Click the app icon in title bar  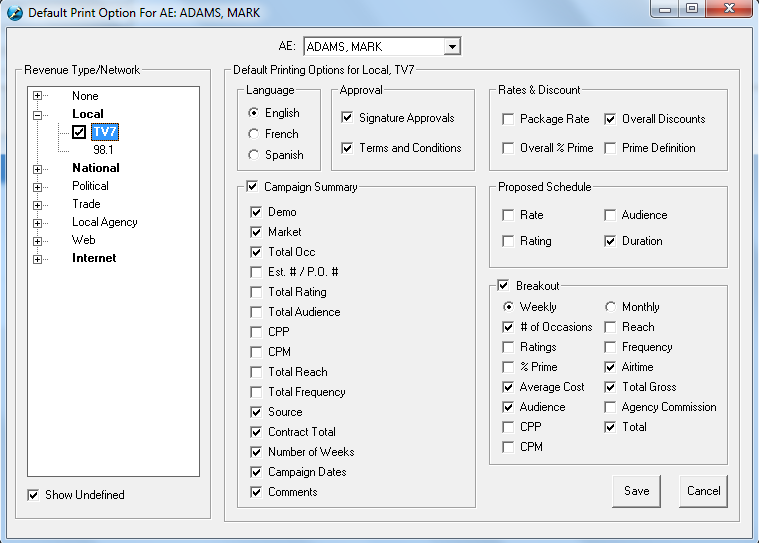tap(14, 12)
